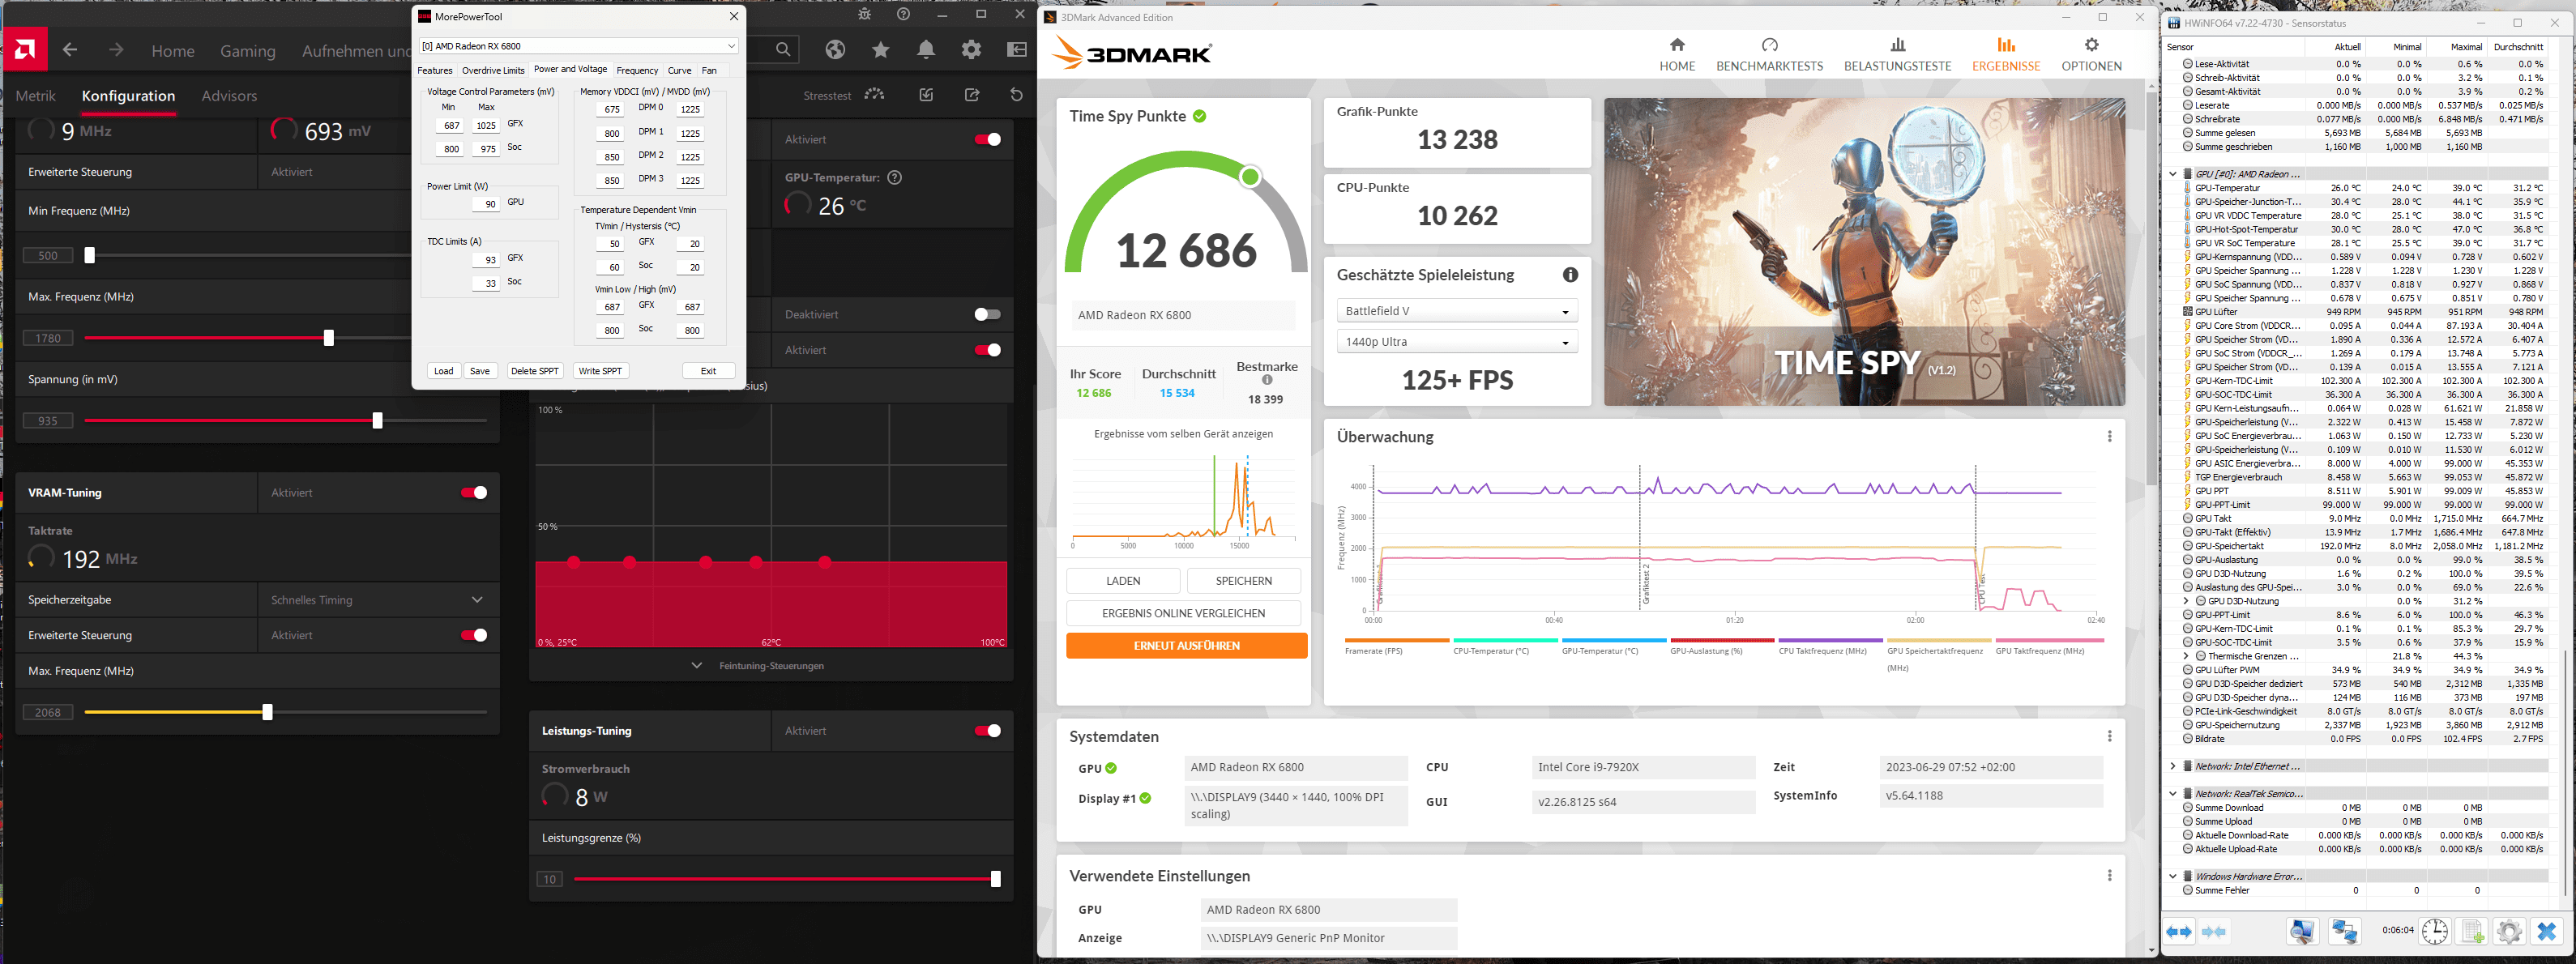Enable the Deaktiviert fan switch
Image resolution: width=2576 pixels, height=964 pixels.
pos(988,315)
